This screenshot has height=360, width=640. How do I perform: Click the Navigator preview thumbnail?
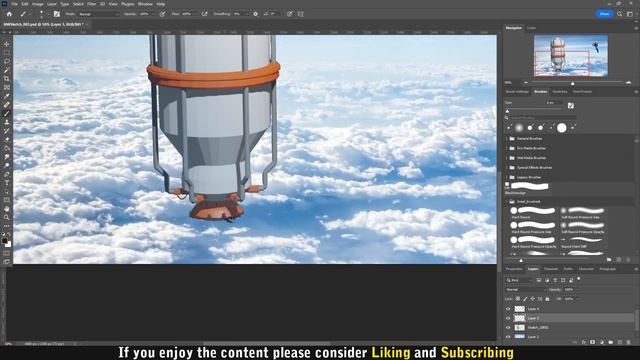571,56
